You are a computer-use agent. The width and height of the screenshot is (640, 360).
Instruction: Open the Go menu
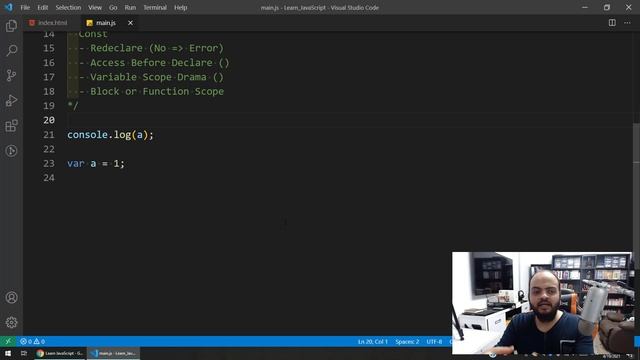pos(113,7)
